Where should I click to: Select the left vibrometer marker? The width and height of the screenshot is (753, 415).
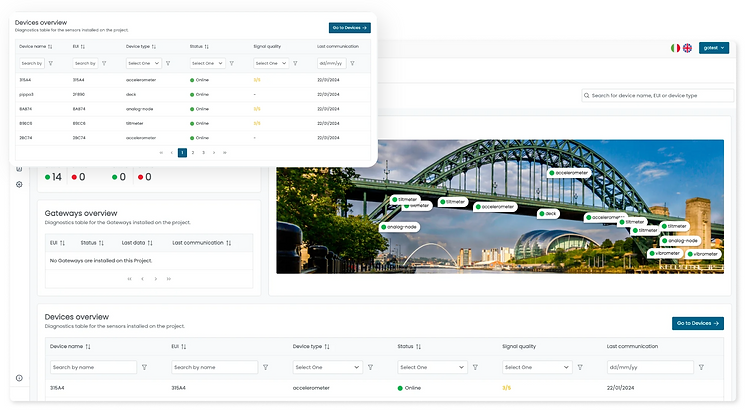point(665,253)
